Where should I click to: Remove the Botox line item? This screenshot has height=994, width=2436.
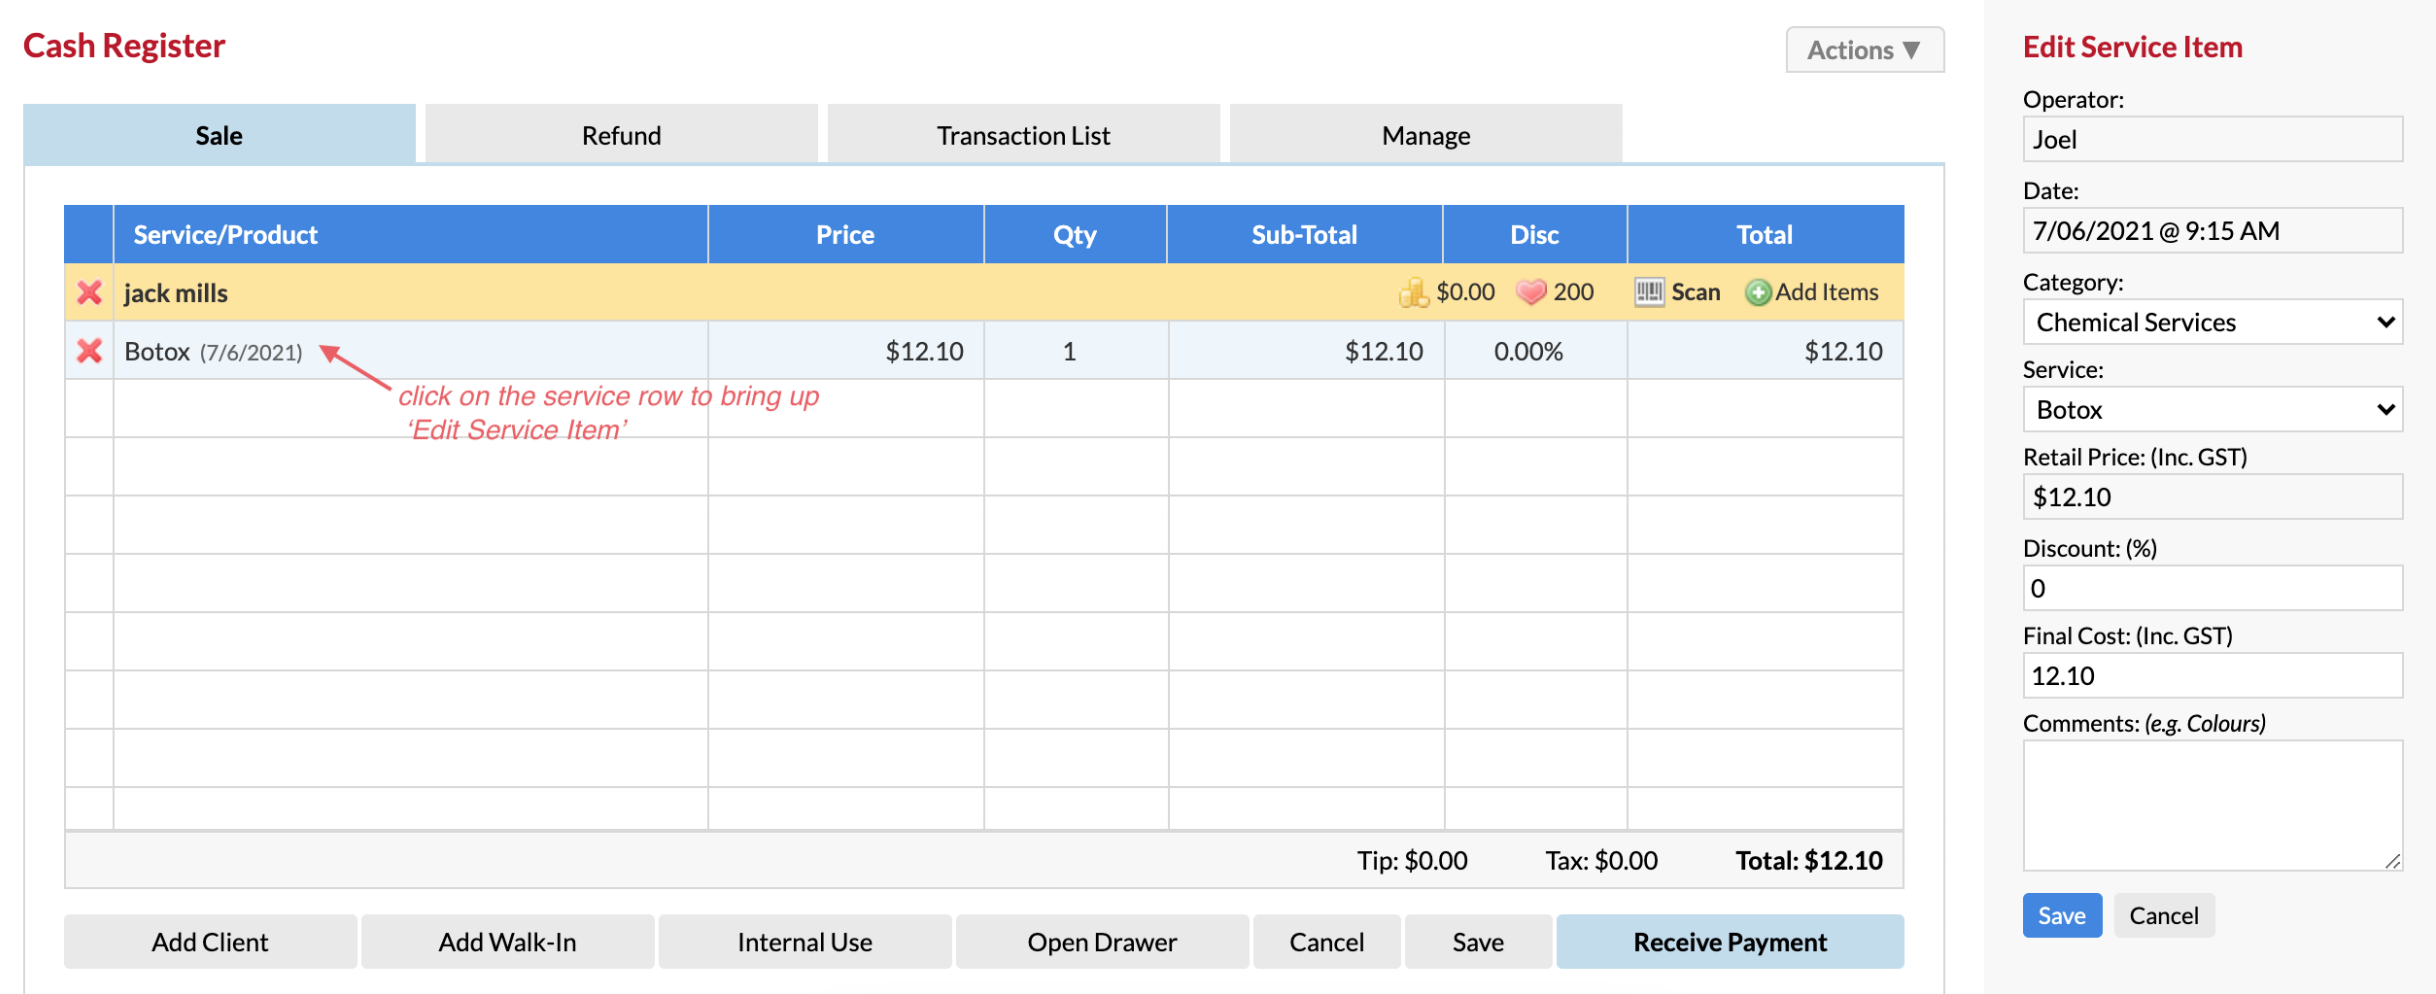click(89, 351)
